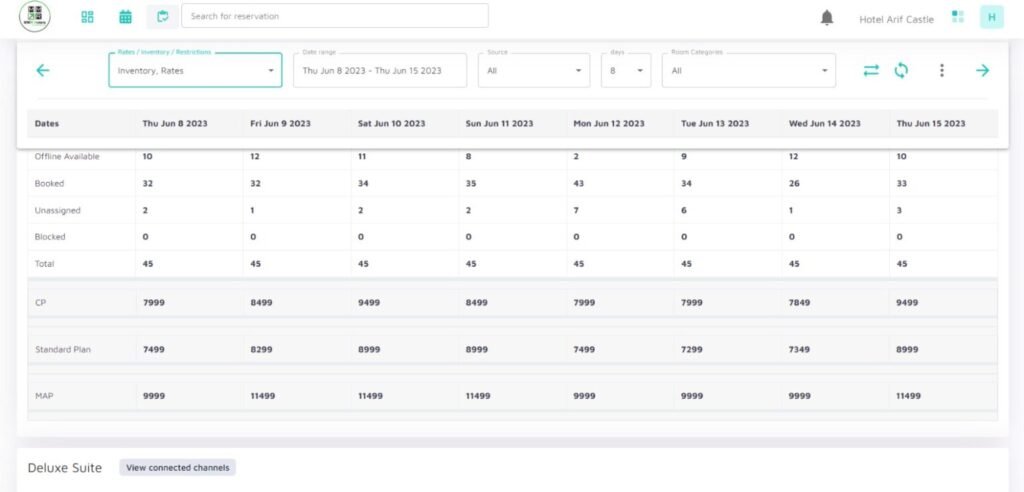Viewport: 1024px width, 492px height.
Task: Go to next dates with right arrow
Action: [982, 70]
